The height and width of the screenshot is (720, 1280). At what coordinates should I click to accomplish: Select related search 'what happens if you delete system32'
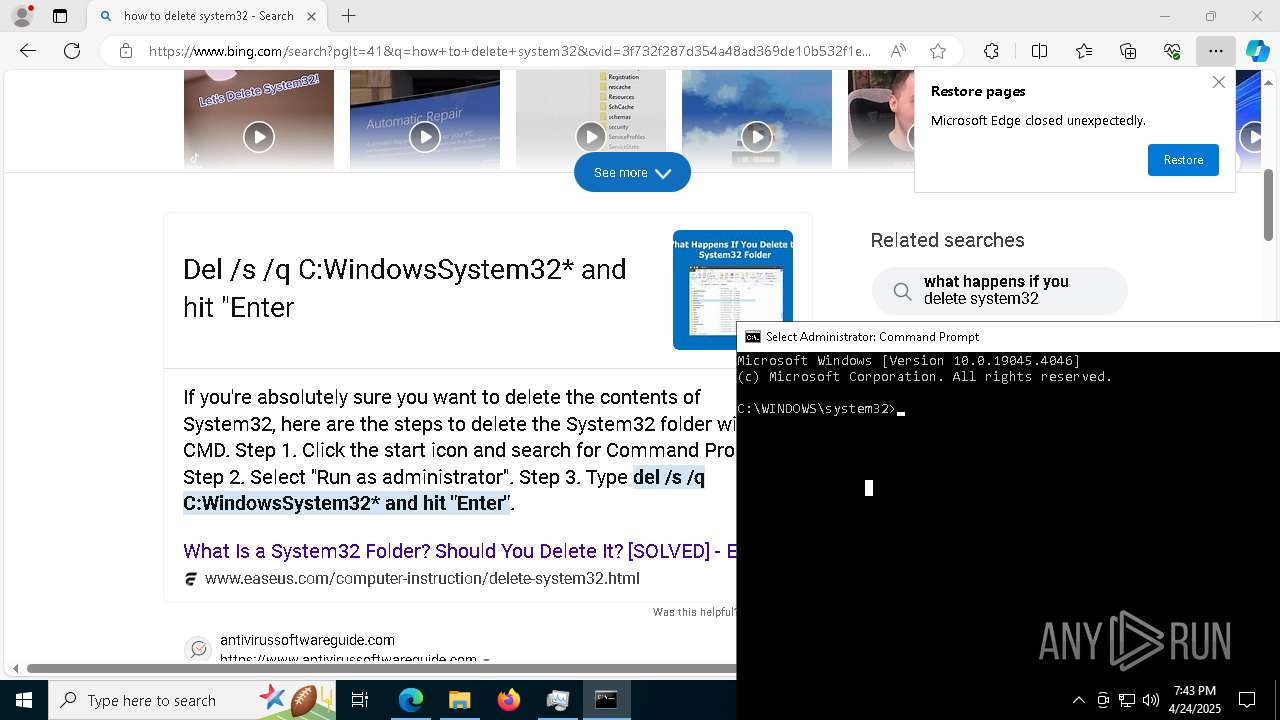(1000, 291)
